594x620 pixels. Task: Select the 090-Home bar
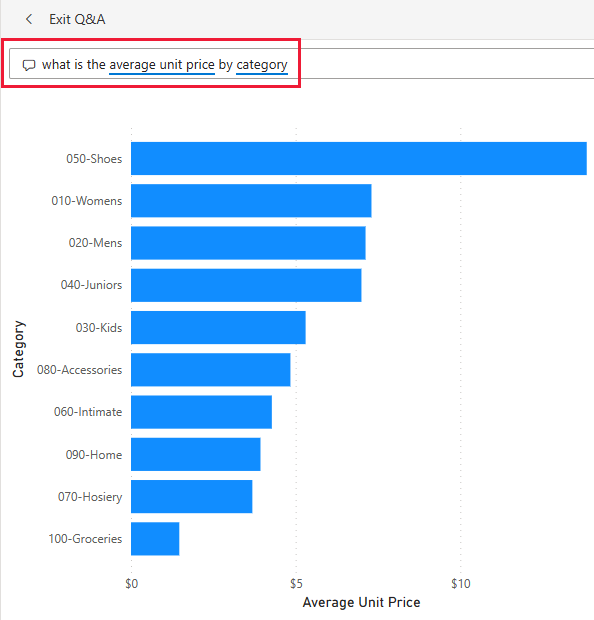(x=196, y=454)
